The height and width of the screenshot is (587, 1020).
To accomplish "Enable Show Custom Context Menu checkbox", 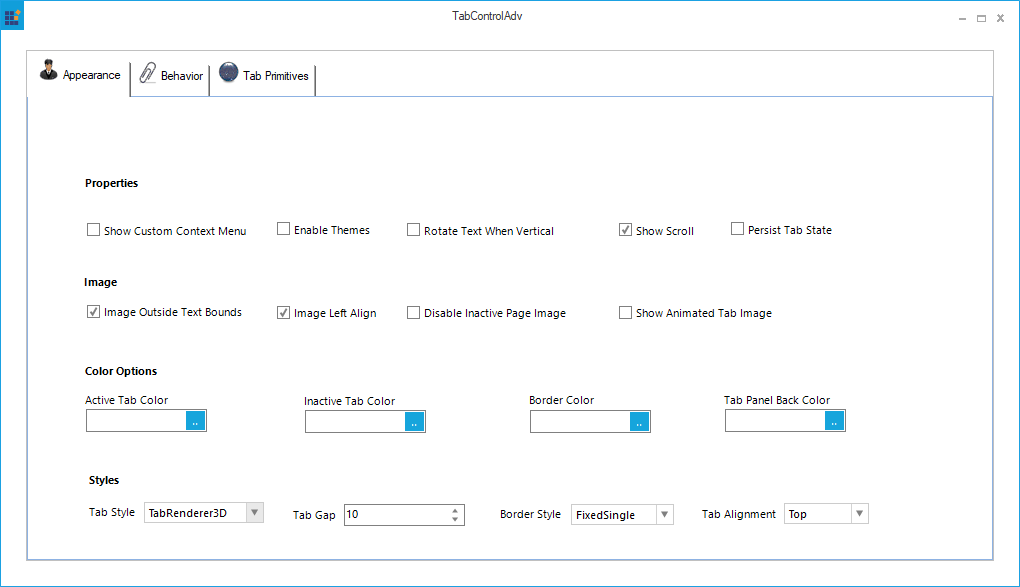I will [94, 230].
